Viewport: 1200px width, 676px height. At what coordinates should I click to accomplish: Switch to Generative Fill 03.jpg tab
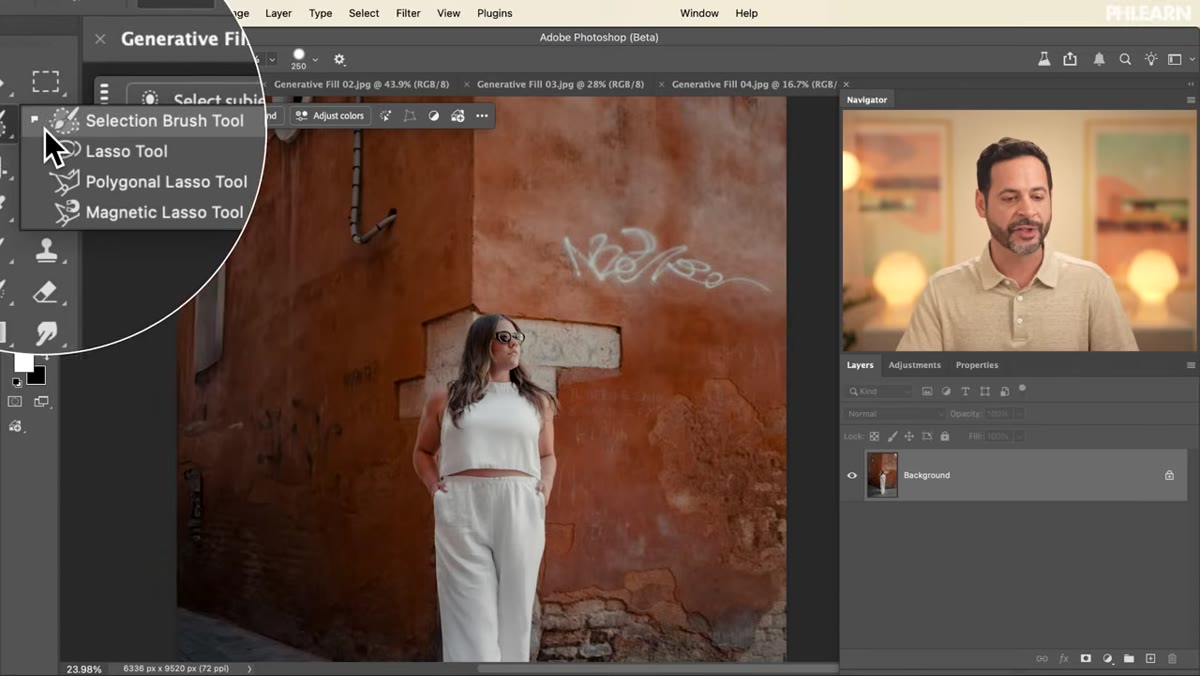tap(560, 84)
